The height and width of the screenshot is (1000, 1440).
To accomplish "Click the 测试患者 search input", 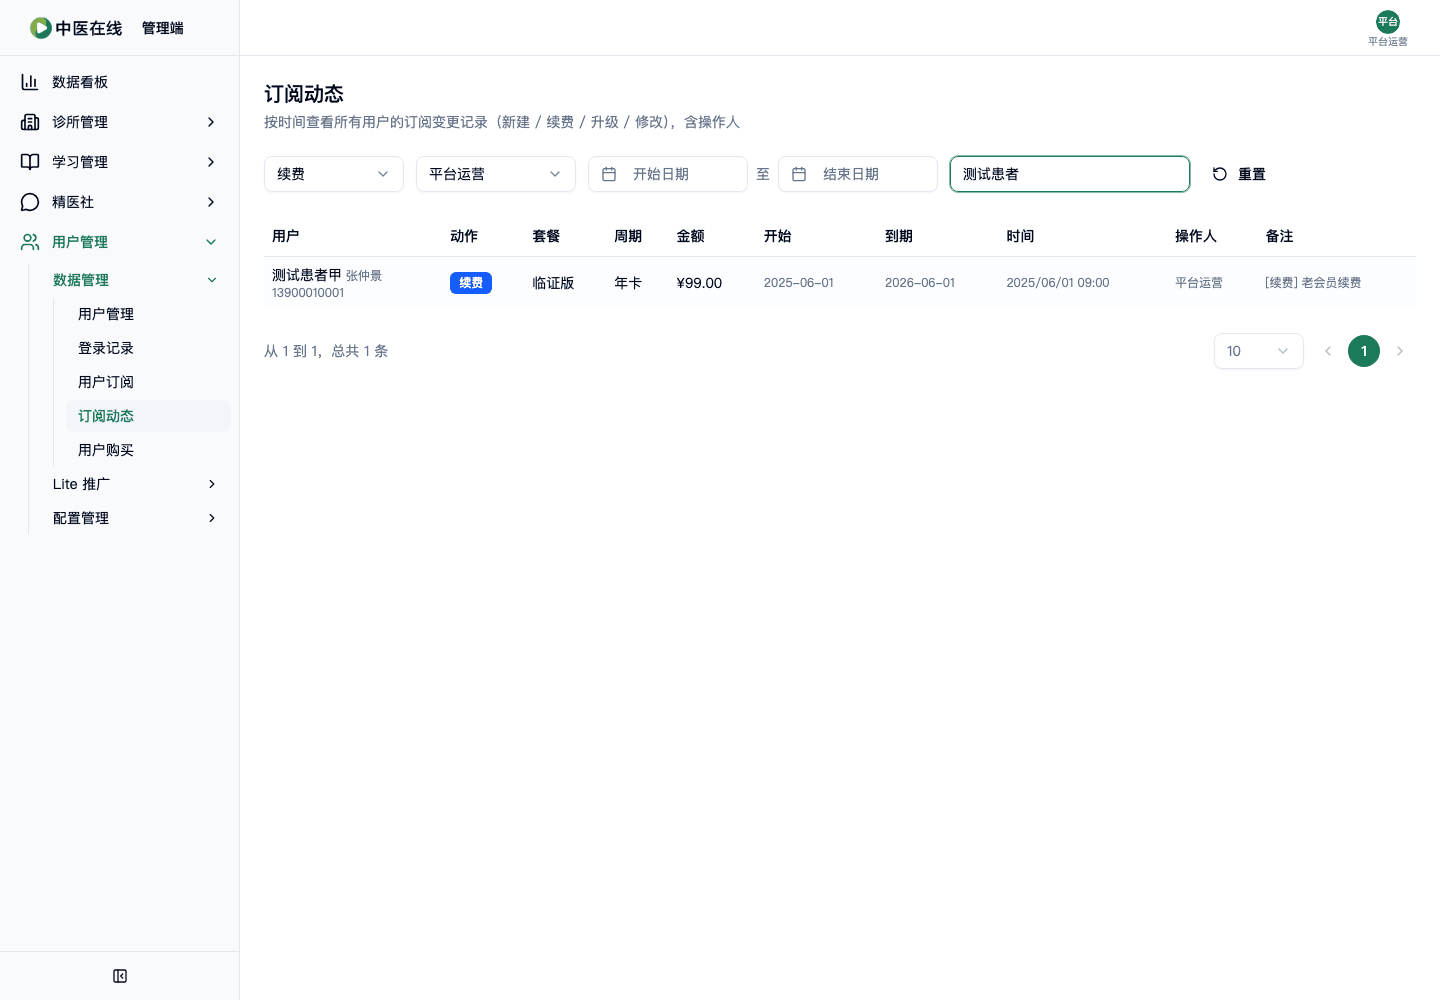I will [1070, 174].
